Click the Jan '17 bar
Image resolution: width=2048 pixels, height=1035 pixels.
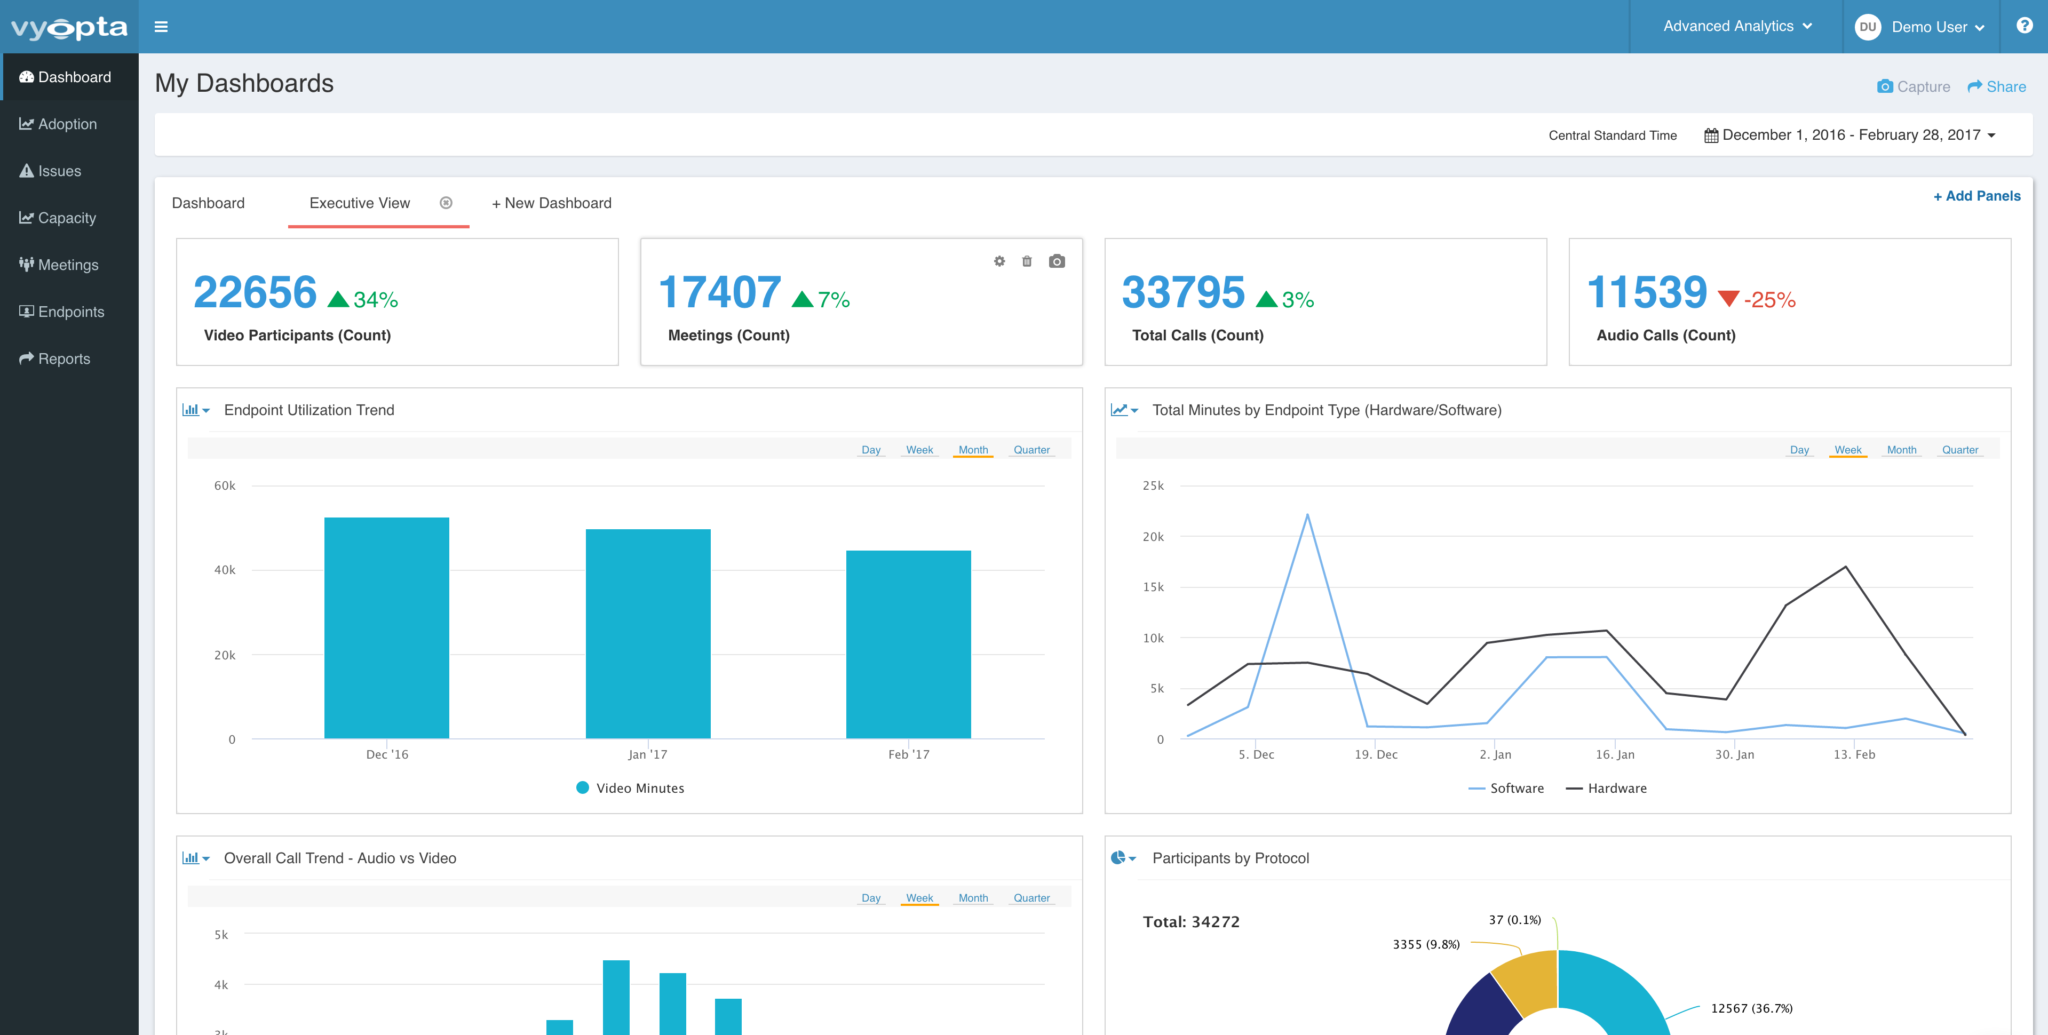point(648,634)
